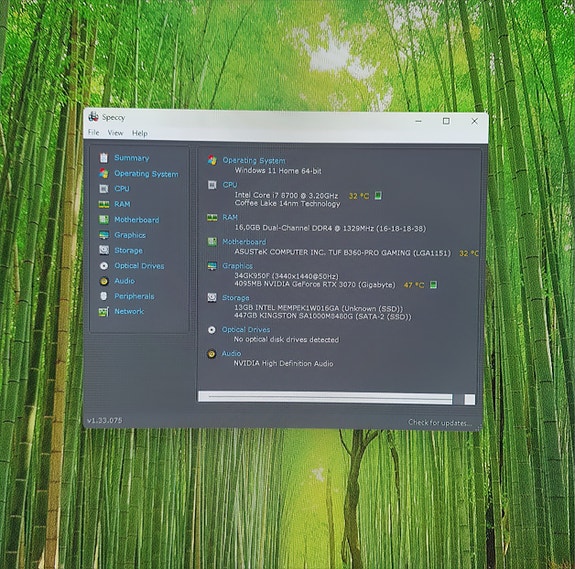This screenshot has height=569, width=575.
Task: Select the Optical Drives disc icon in sidebar
Action: 104,265
